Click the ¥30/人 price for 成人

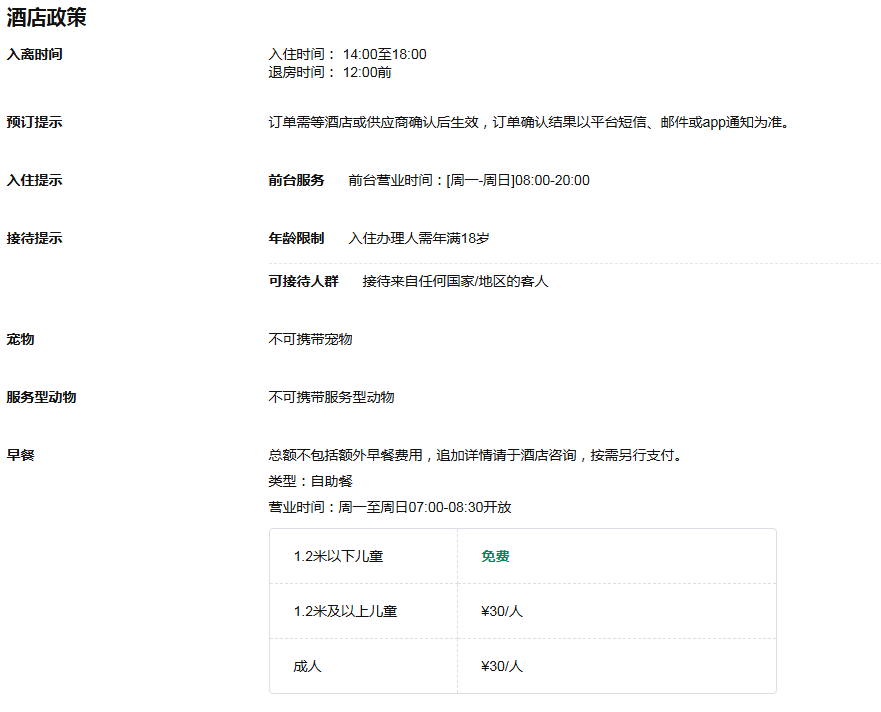[502, 665]
